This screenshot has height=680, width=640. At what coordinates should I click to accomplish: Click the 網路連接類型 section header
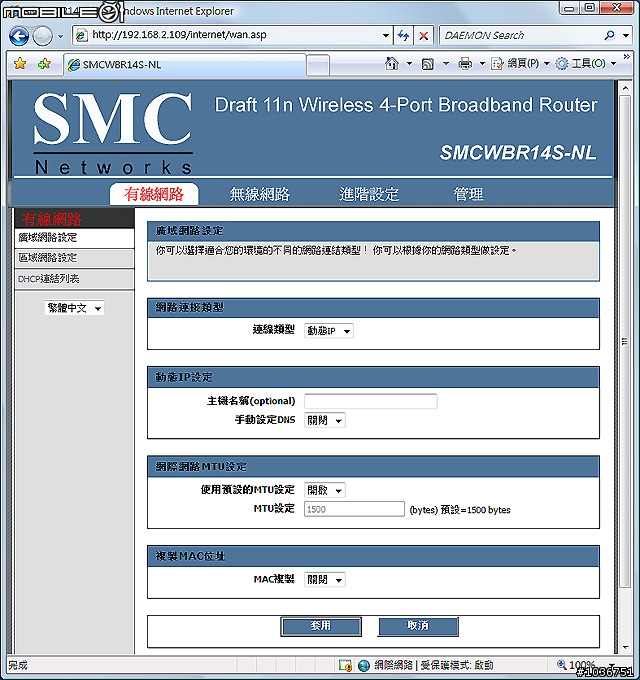coord(373,308)
